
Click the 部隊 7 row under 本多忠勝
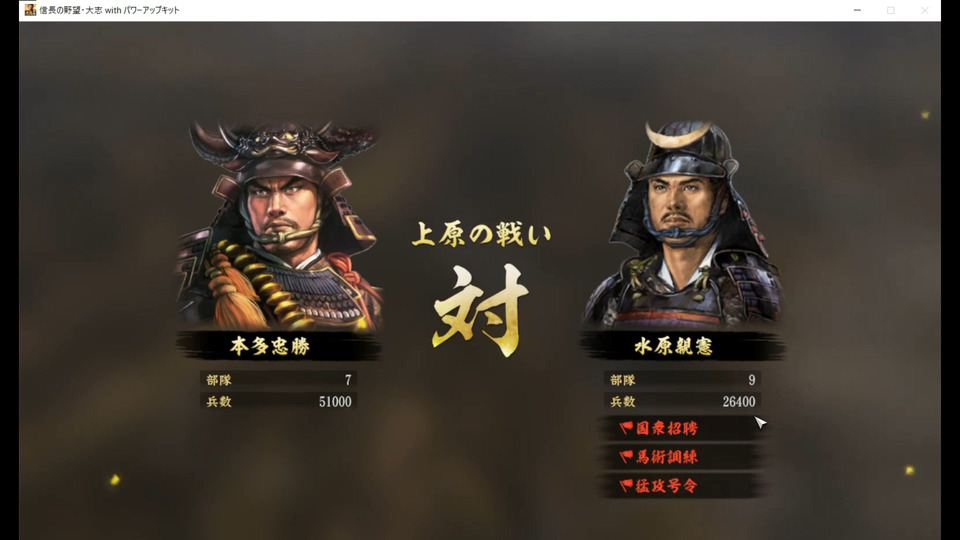279,380
